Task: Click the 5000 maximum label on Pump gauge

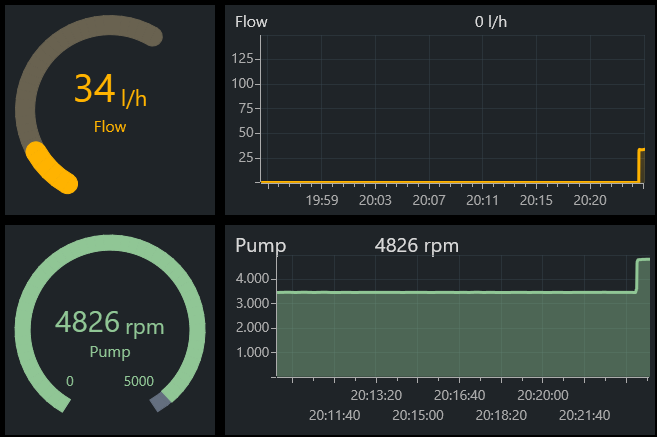Action: click(139, 381)
